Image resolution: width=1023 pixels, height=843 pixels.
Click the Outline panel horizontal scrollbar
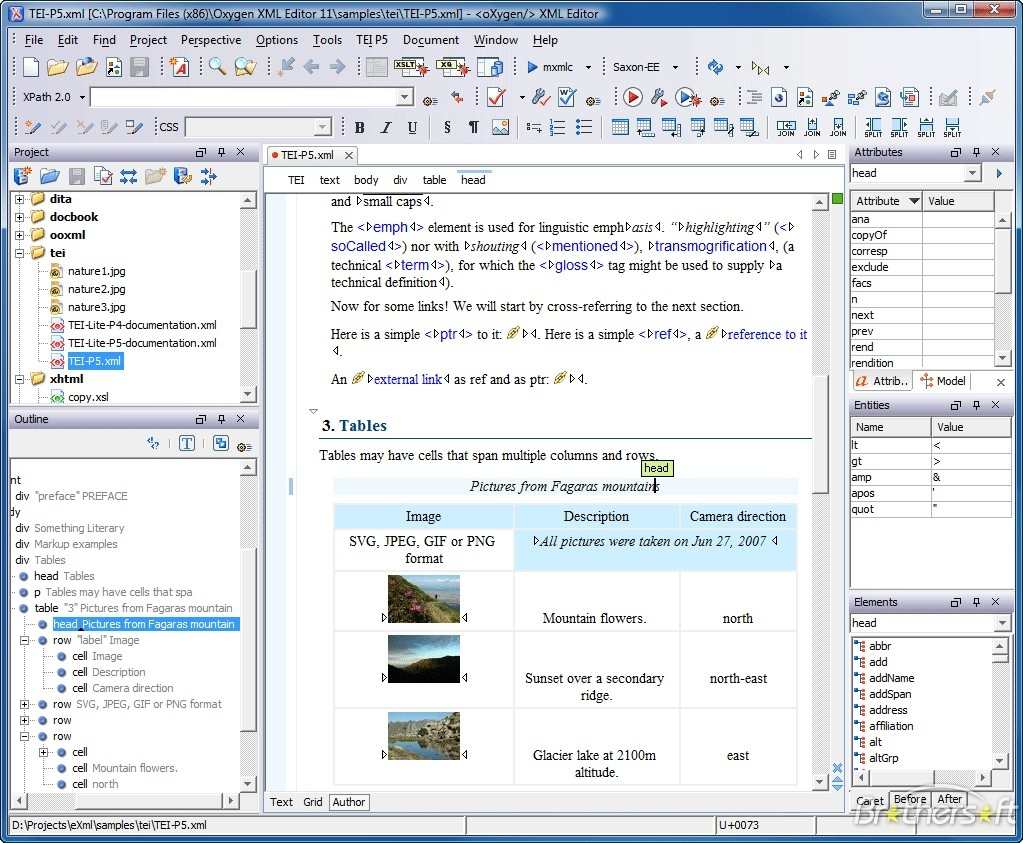click(124, 800)
